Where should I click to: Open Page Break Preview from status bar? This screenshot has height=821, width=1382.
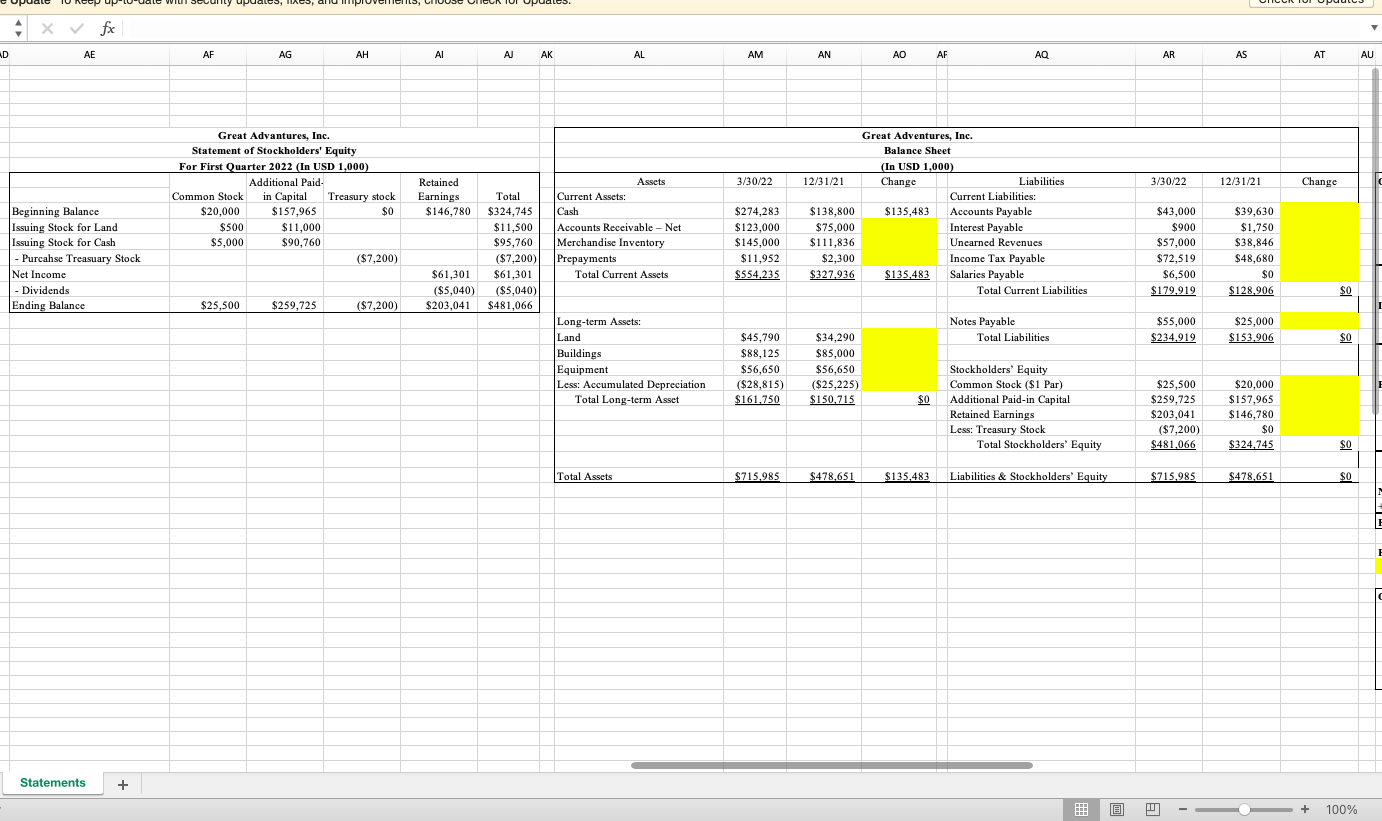1153,809
